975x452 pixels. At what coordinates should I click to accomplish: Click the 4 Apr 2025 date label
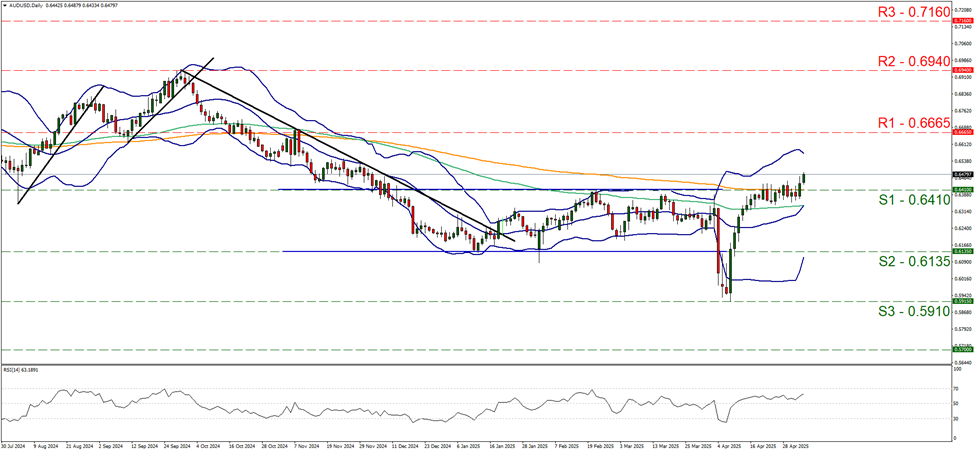coord(728,445)
